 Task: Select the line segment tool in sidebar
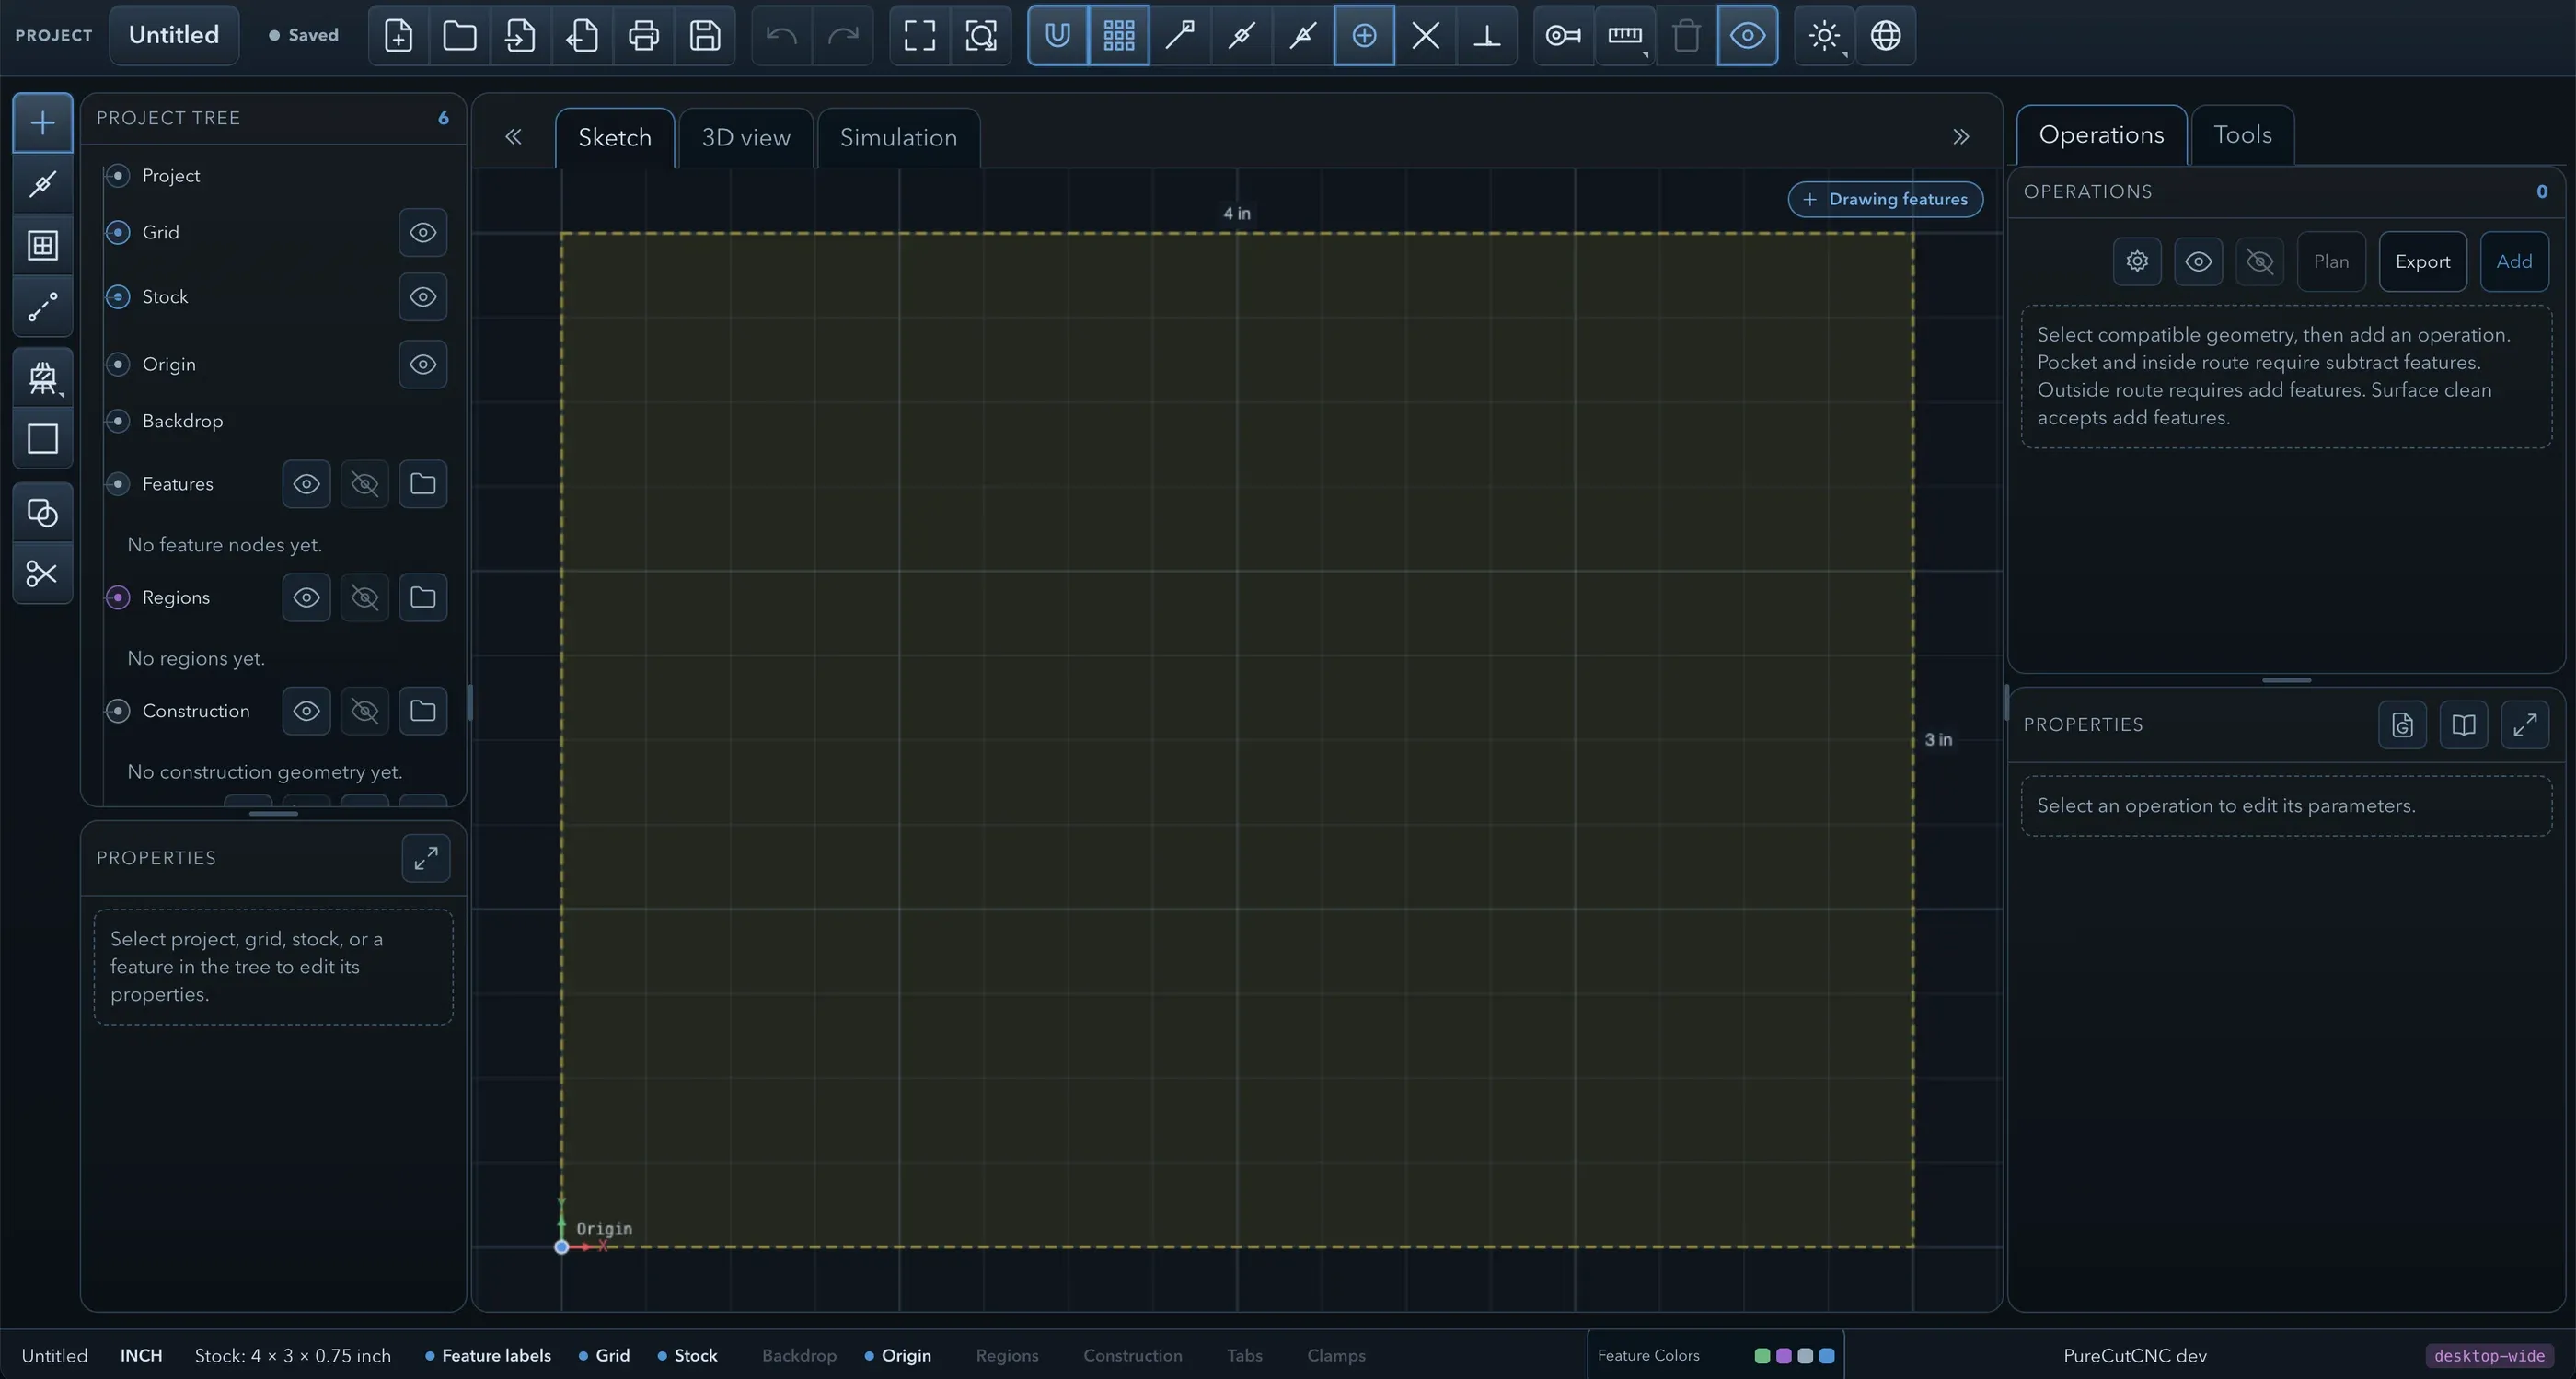pos(42,306)
